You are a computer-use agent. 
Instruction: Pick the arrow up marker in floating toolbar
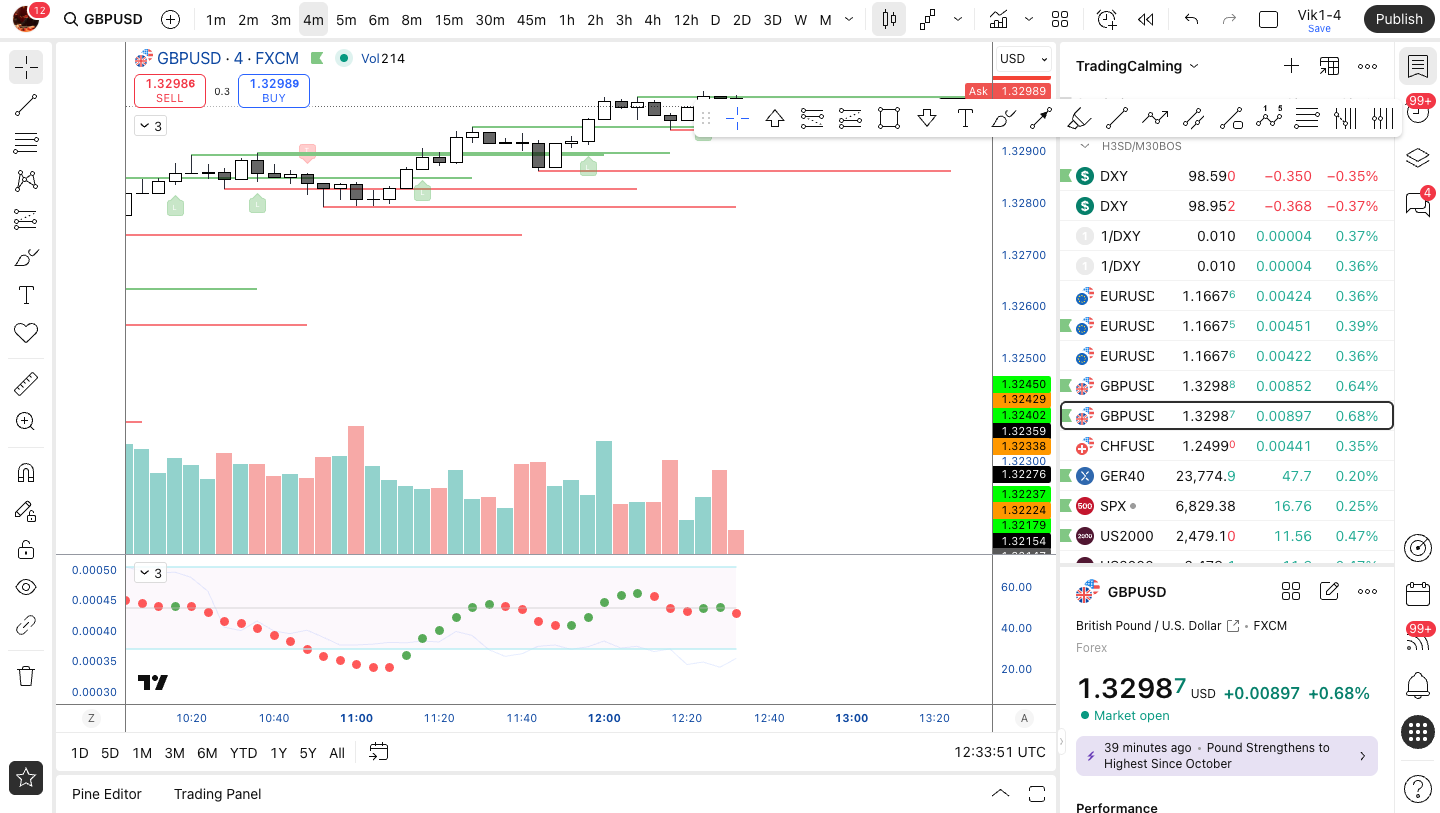point(775,119)
